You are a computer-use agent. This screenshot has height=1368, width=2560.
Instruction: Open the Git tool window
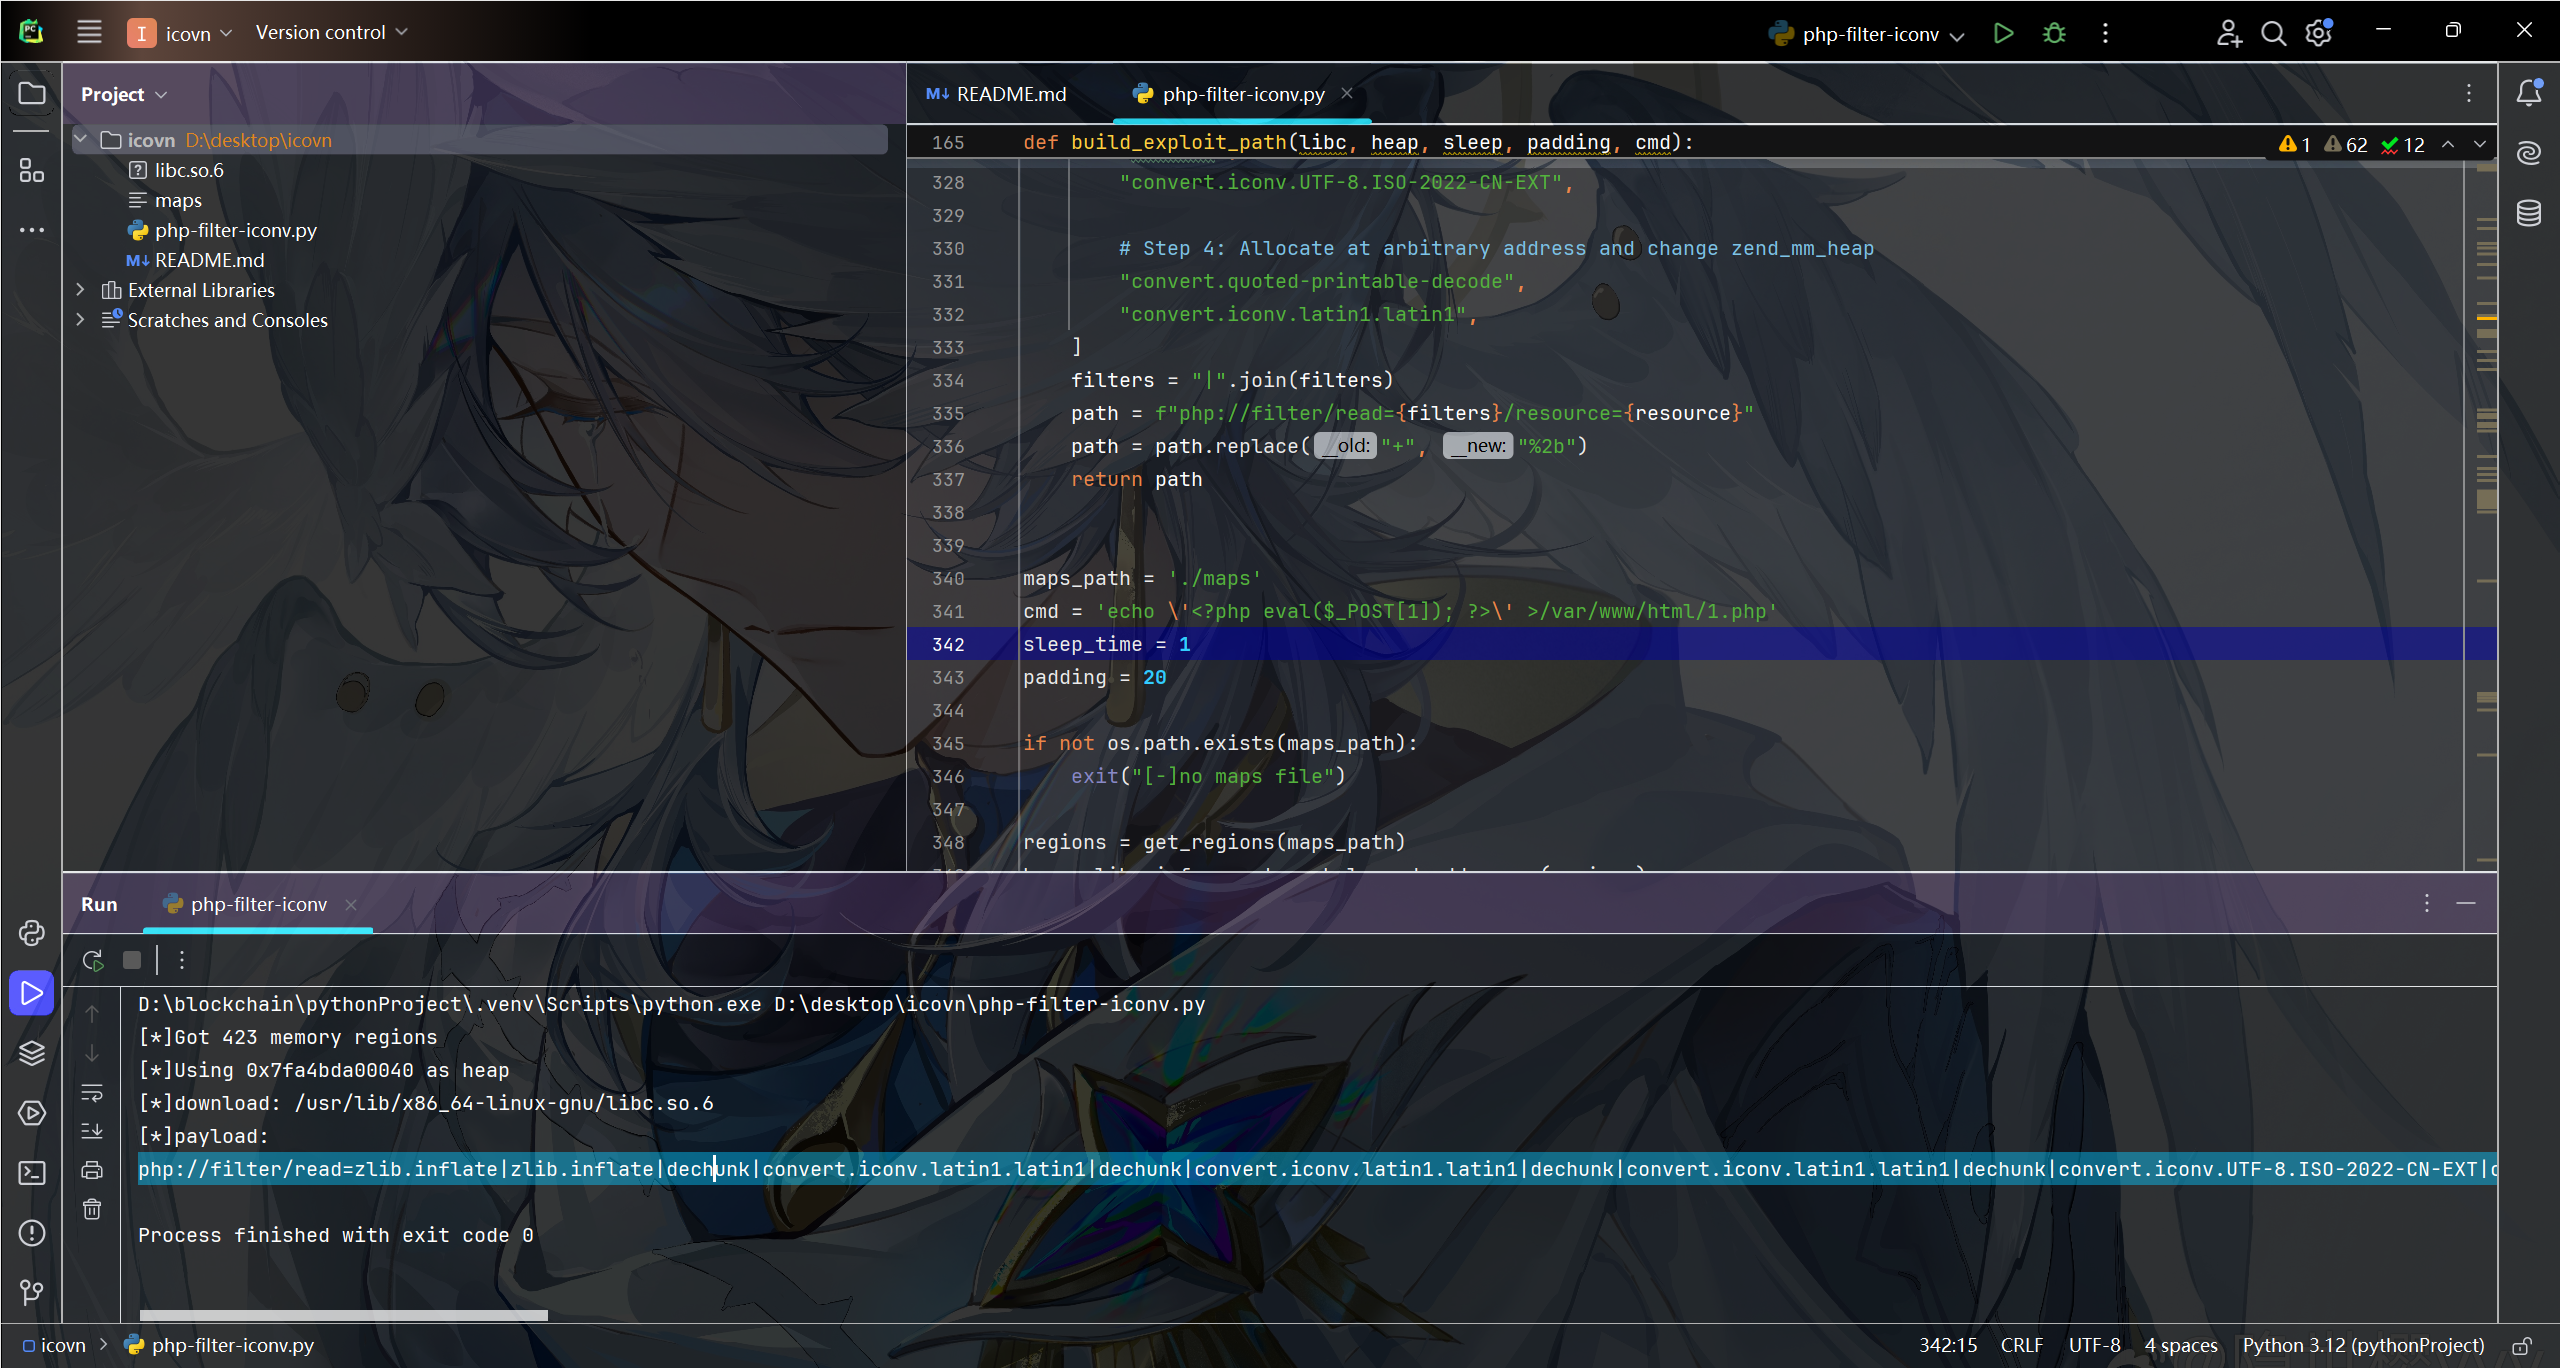click(x=32, y=1293)
